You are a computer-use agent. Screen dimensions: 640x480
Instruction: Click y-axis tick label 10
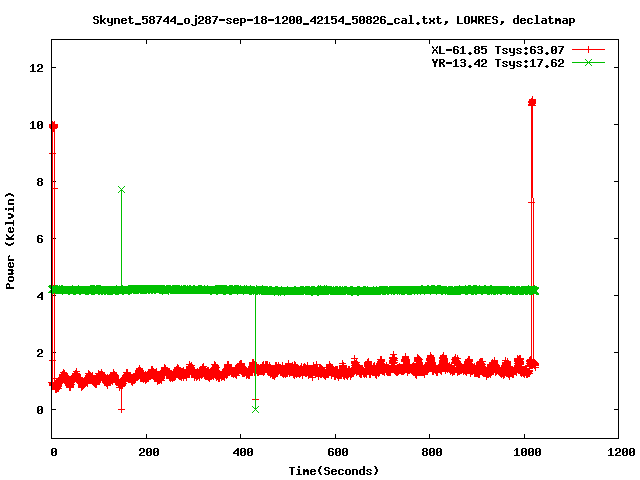point(36,125)
